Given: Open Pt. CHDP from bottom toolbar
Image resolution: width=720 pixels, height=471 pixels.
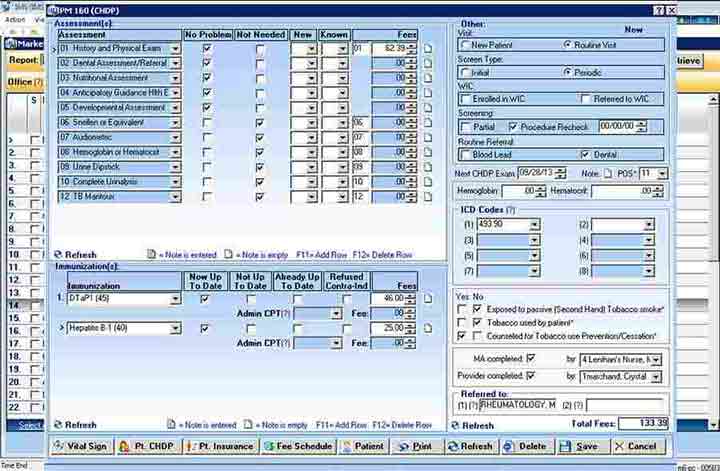Looking at the screenshot, I should 147,446.
